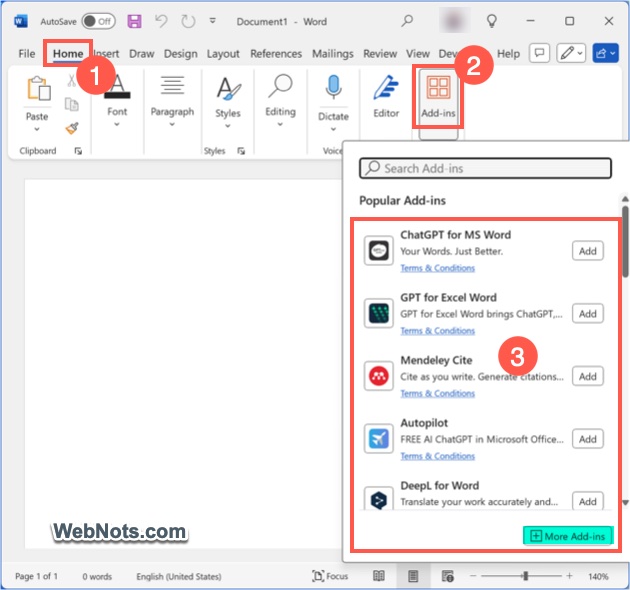Open the References tab
The image size is (630, 590).
(x=276, y=53)
